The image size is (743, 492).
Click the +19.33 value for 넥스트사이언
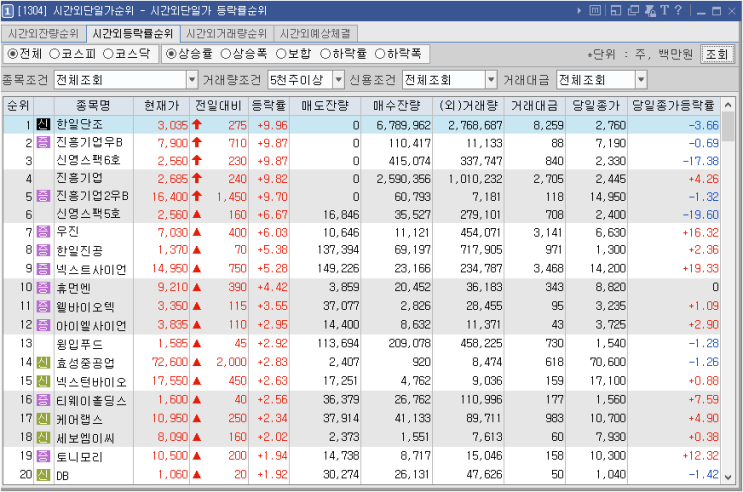pyautogui.click(x=701, y=268)
